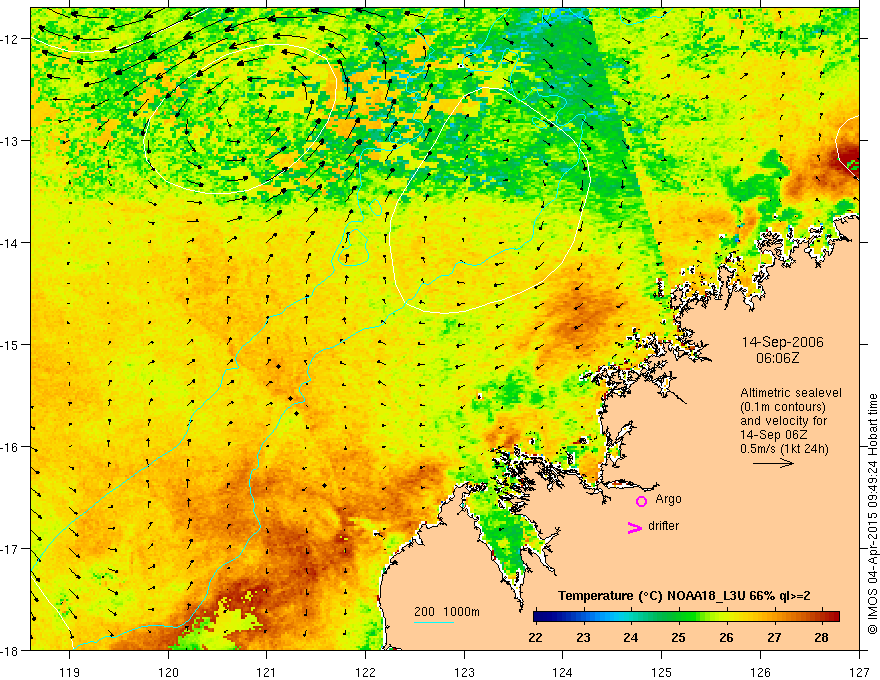The image size is (880, 680).
Task: Click colorbar tick label 28
Action: (822, 638)
